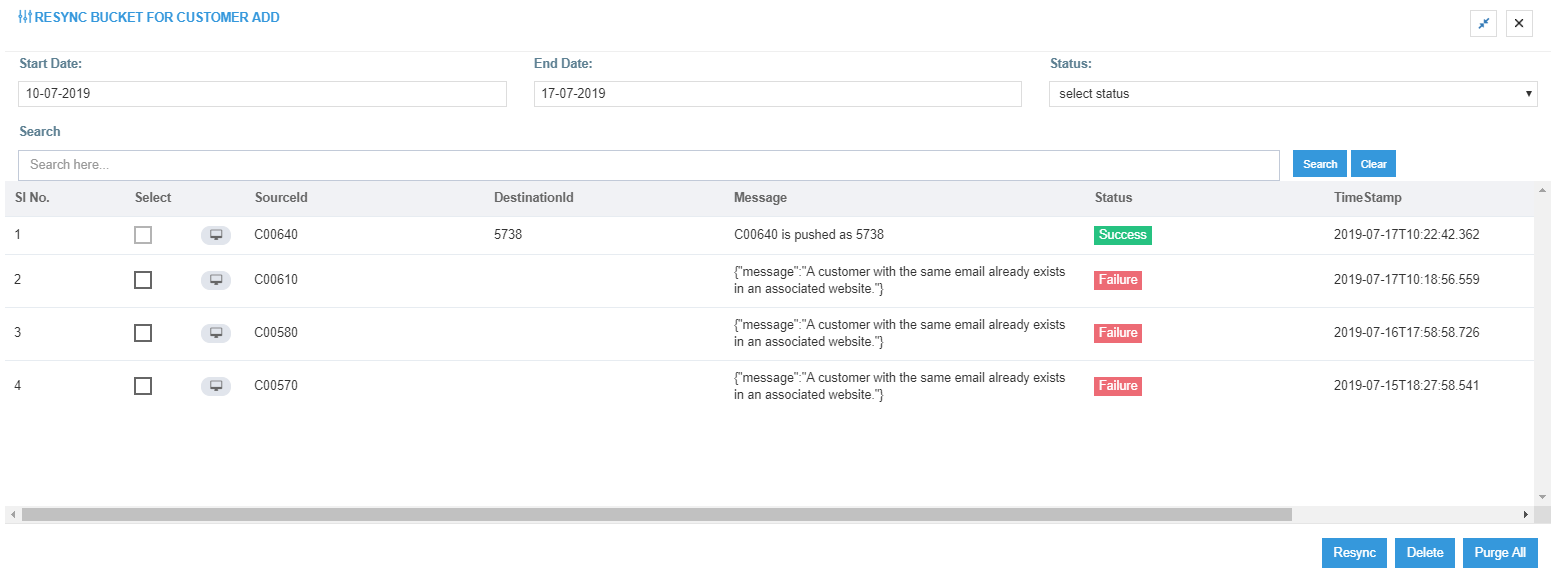Enable the checkbox on the C00610 row
The image size is (1562, 582).
coord(142,280)
